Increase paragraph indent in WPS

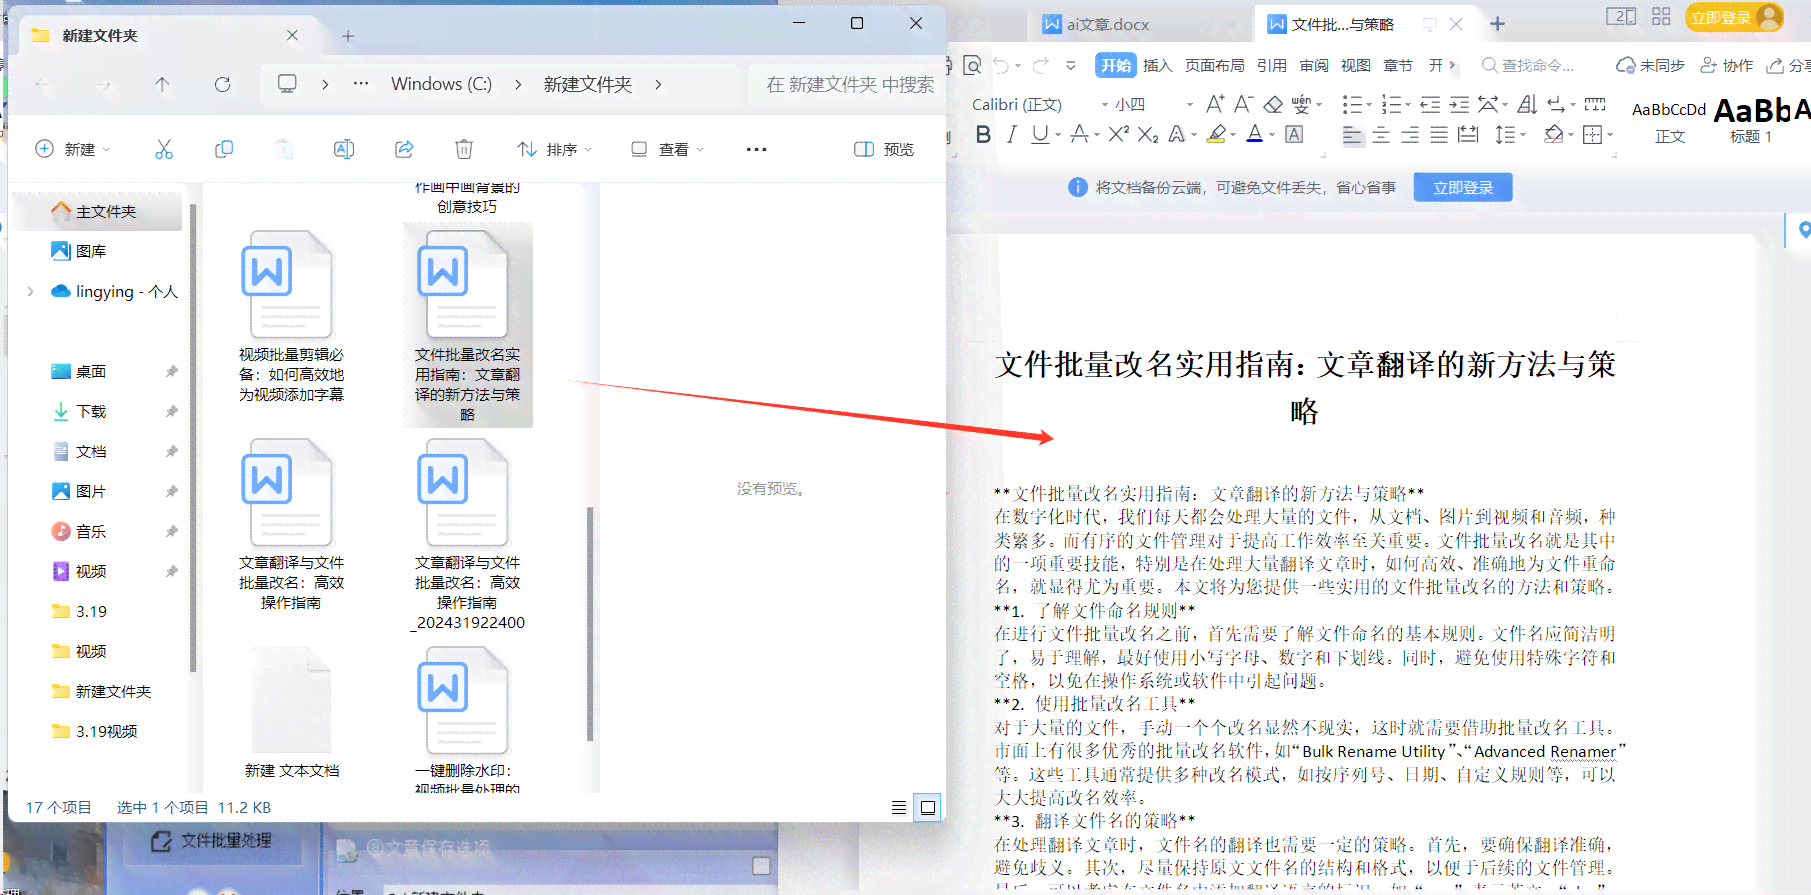[1459, 104]
